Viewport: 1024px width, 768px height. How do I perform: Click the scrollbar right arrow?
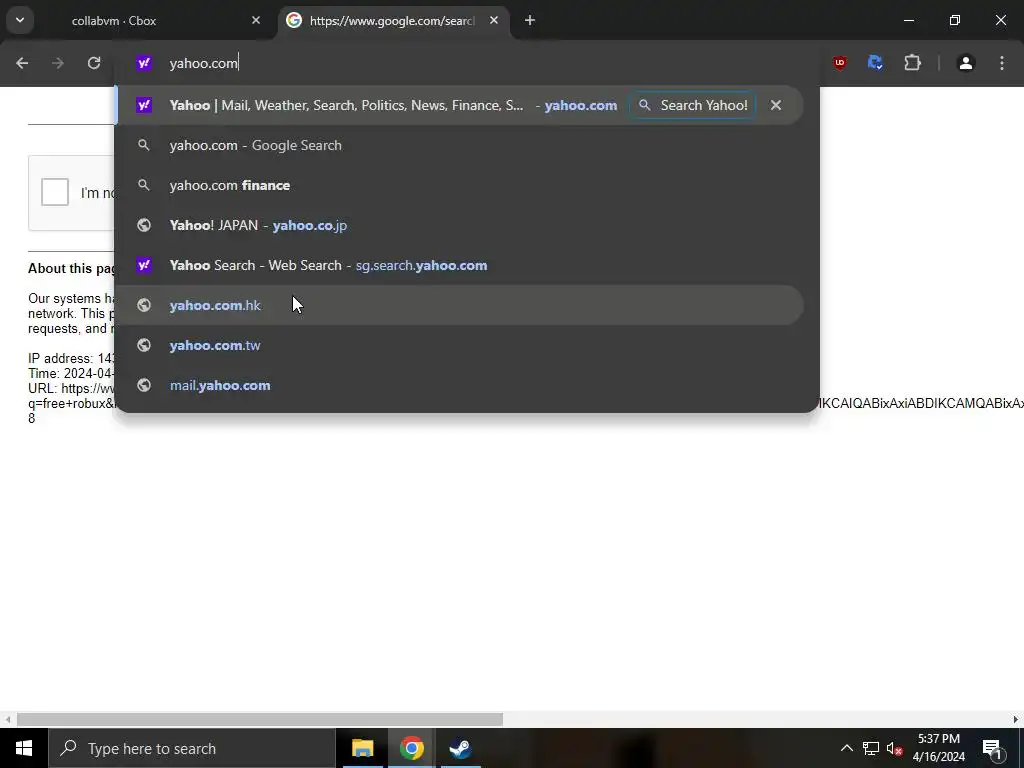pos(1016,719)
